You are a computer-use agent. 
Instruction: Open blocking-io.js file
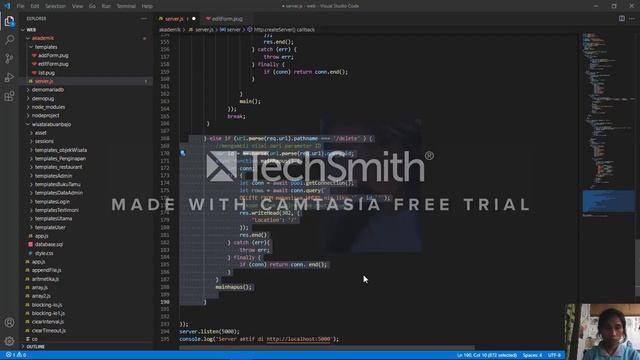47,304
